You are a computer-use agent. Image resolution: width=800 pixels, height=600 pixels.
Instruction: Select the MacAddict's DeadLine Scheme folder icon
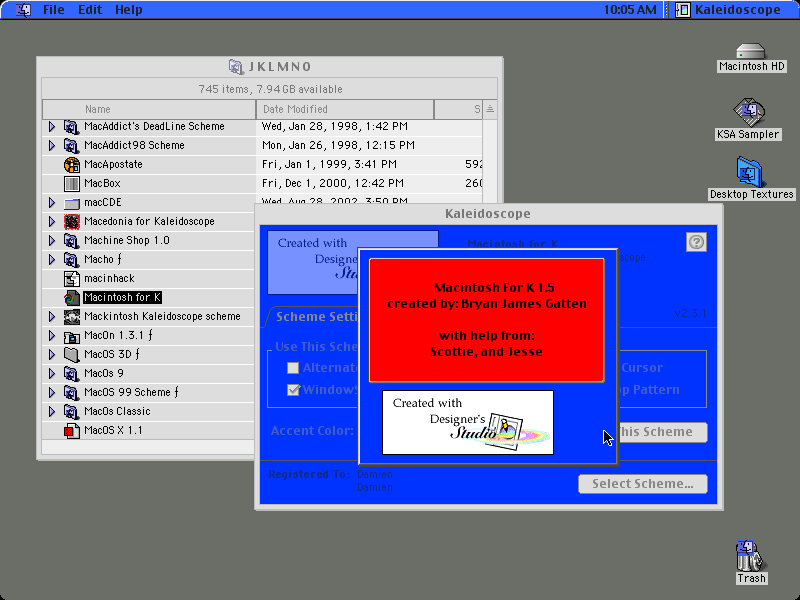pyautogui.click(x=71, y=127)
